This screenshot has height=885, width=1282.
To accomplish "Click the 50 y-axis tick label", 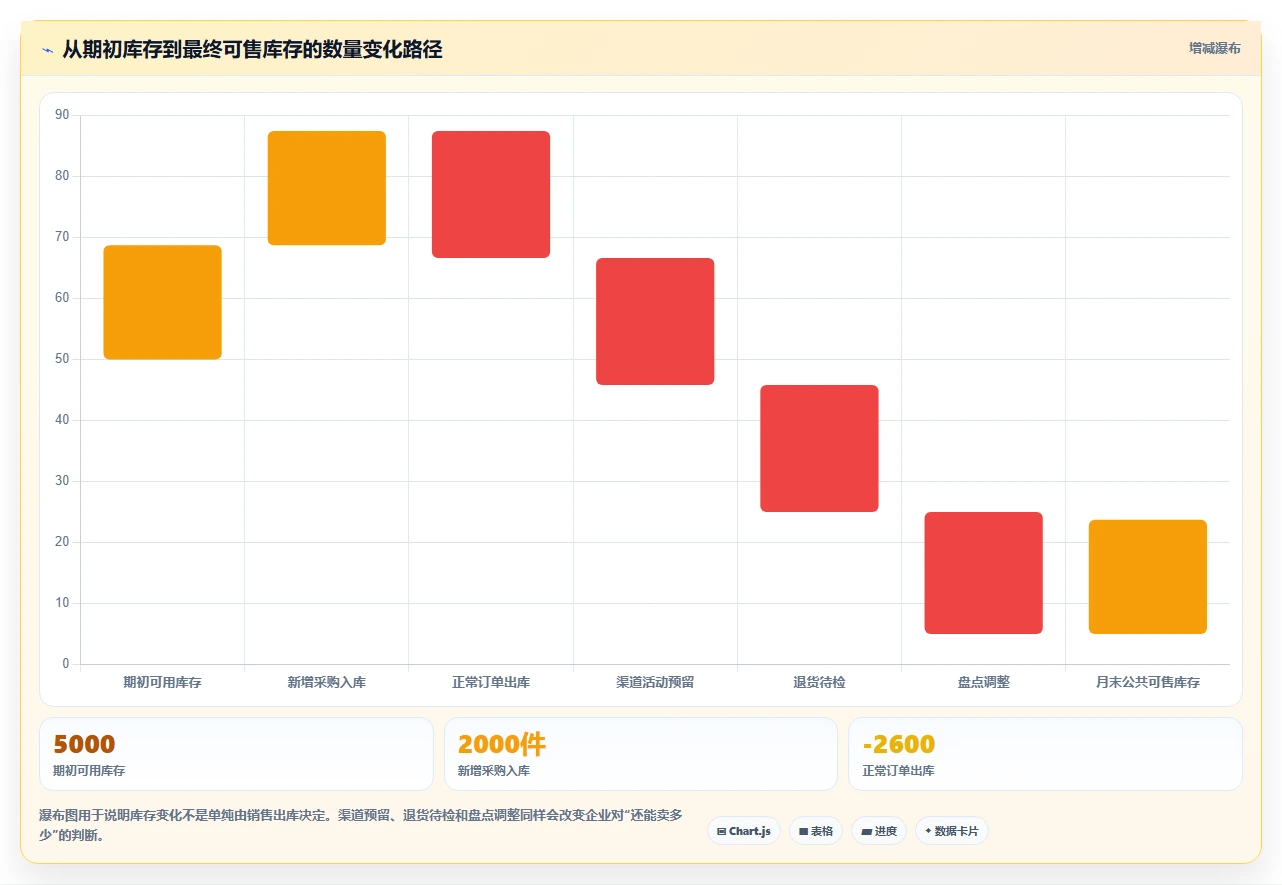I will 62,359.
